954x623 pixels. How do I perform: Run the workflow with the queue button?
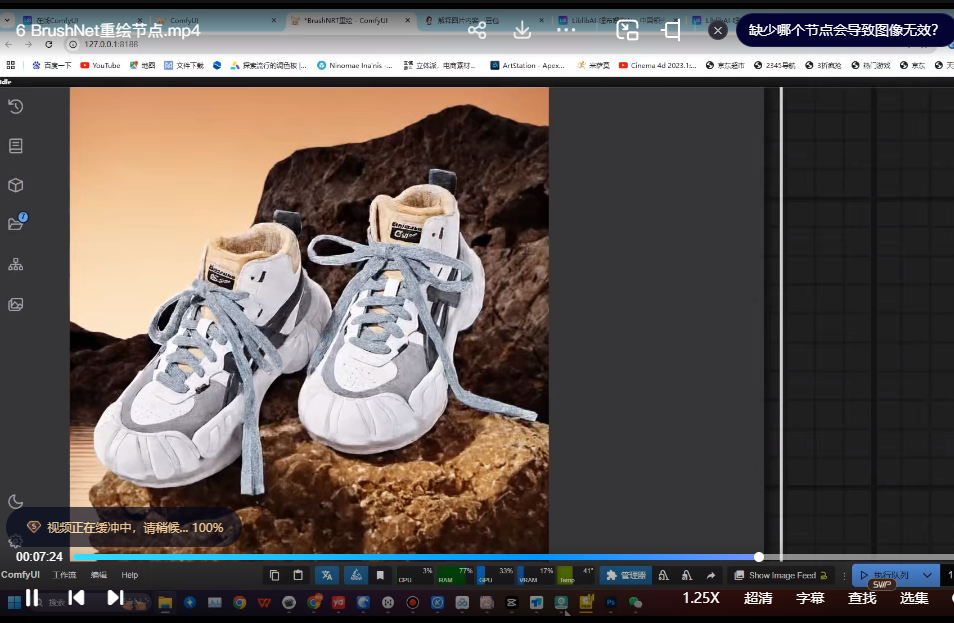pyautogui.click(x=885, y=575)
